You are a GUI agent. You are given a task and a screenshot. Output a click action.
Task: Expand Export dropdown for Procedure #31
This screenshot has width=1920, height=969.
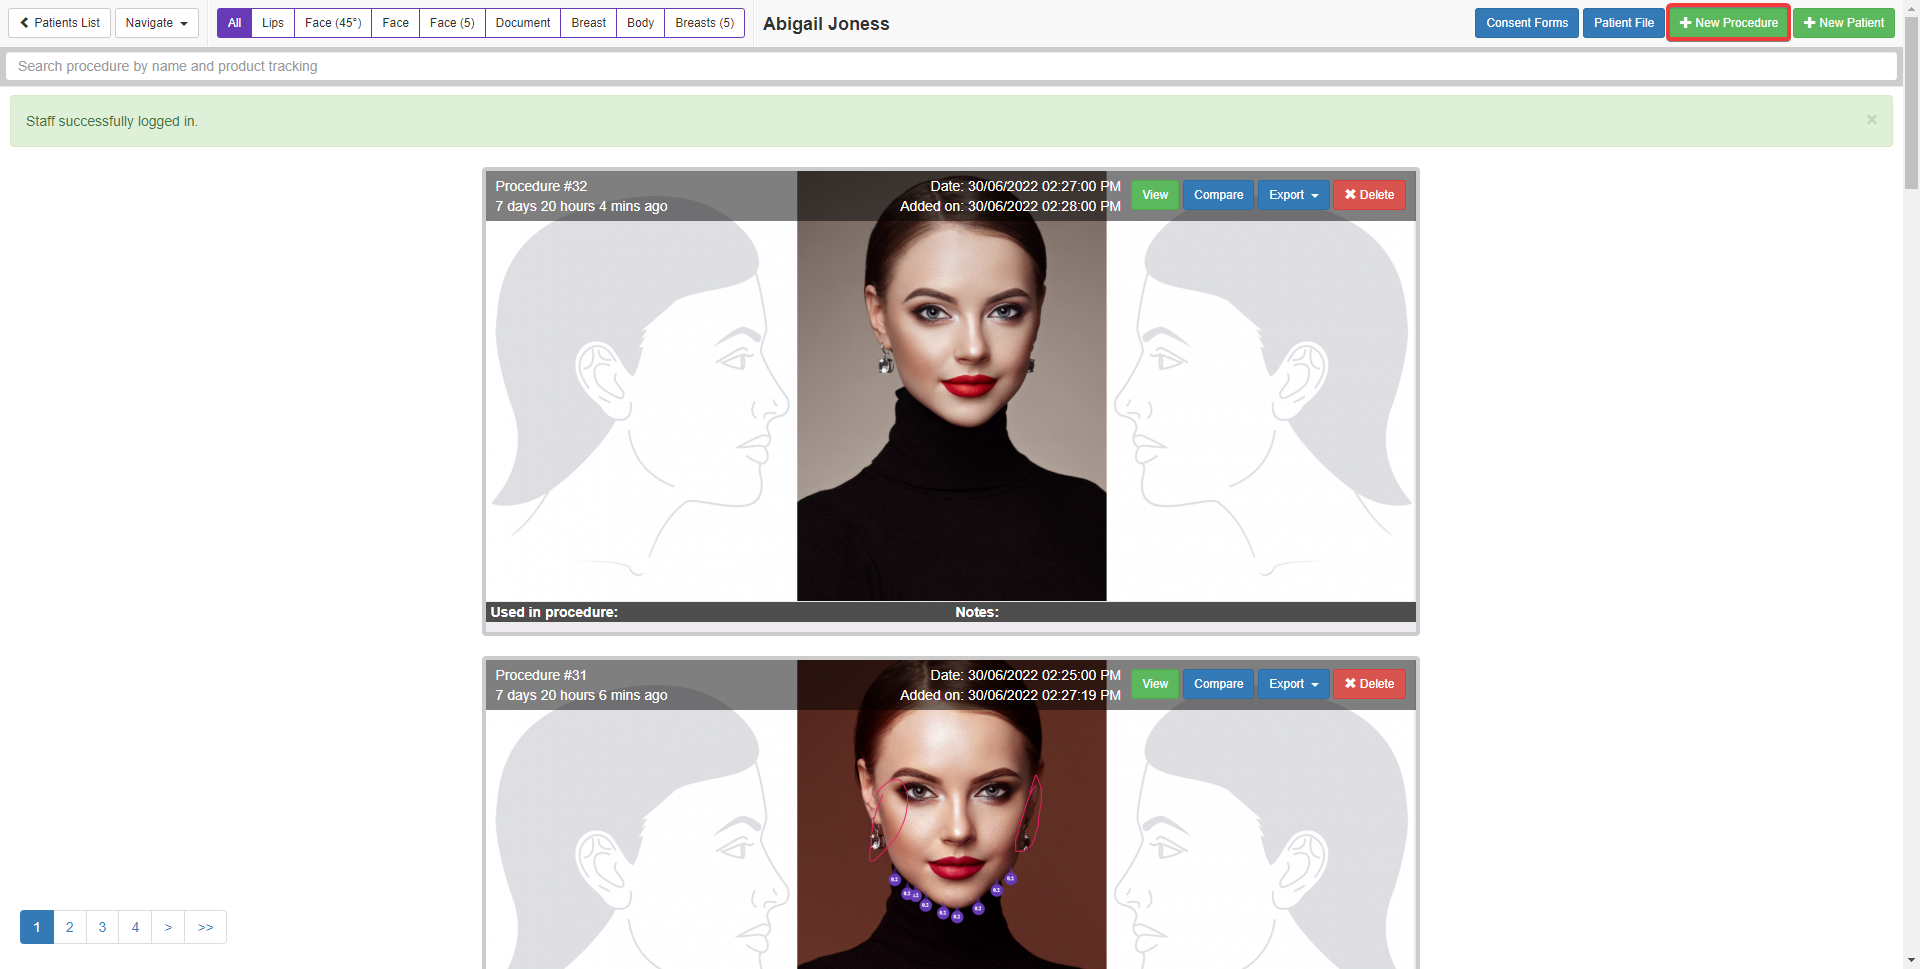1293,684
